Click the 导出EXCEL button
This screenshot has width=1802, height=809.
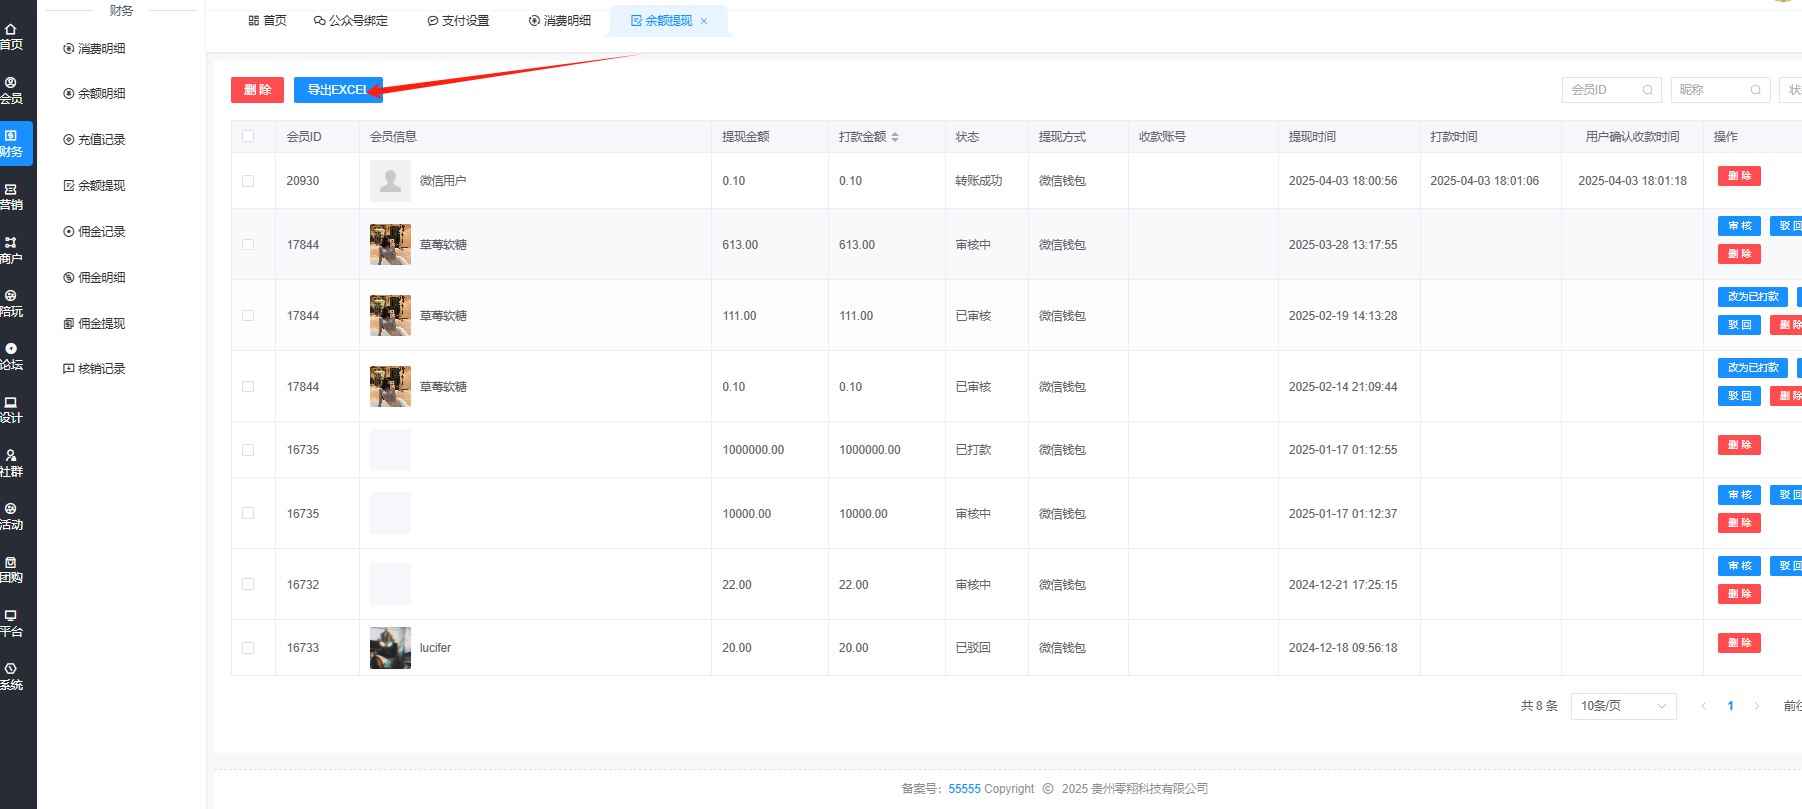[338, 90]
